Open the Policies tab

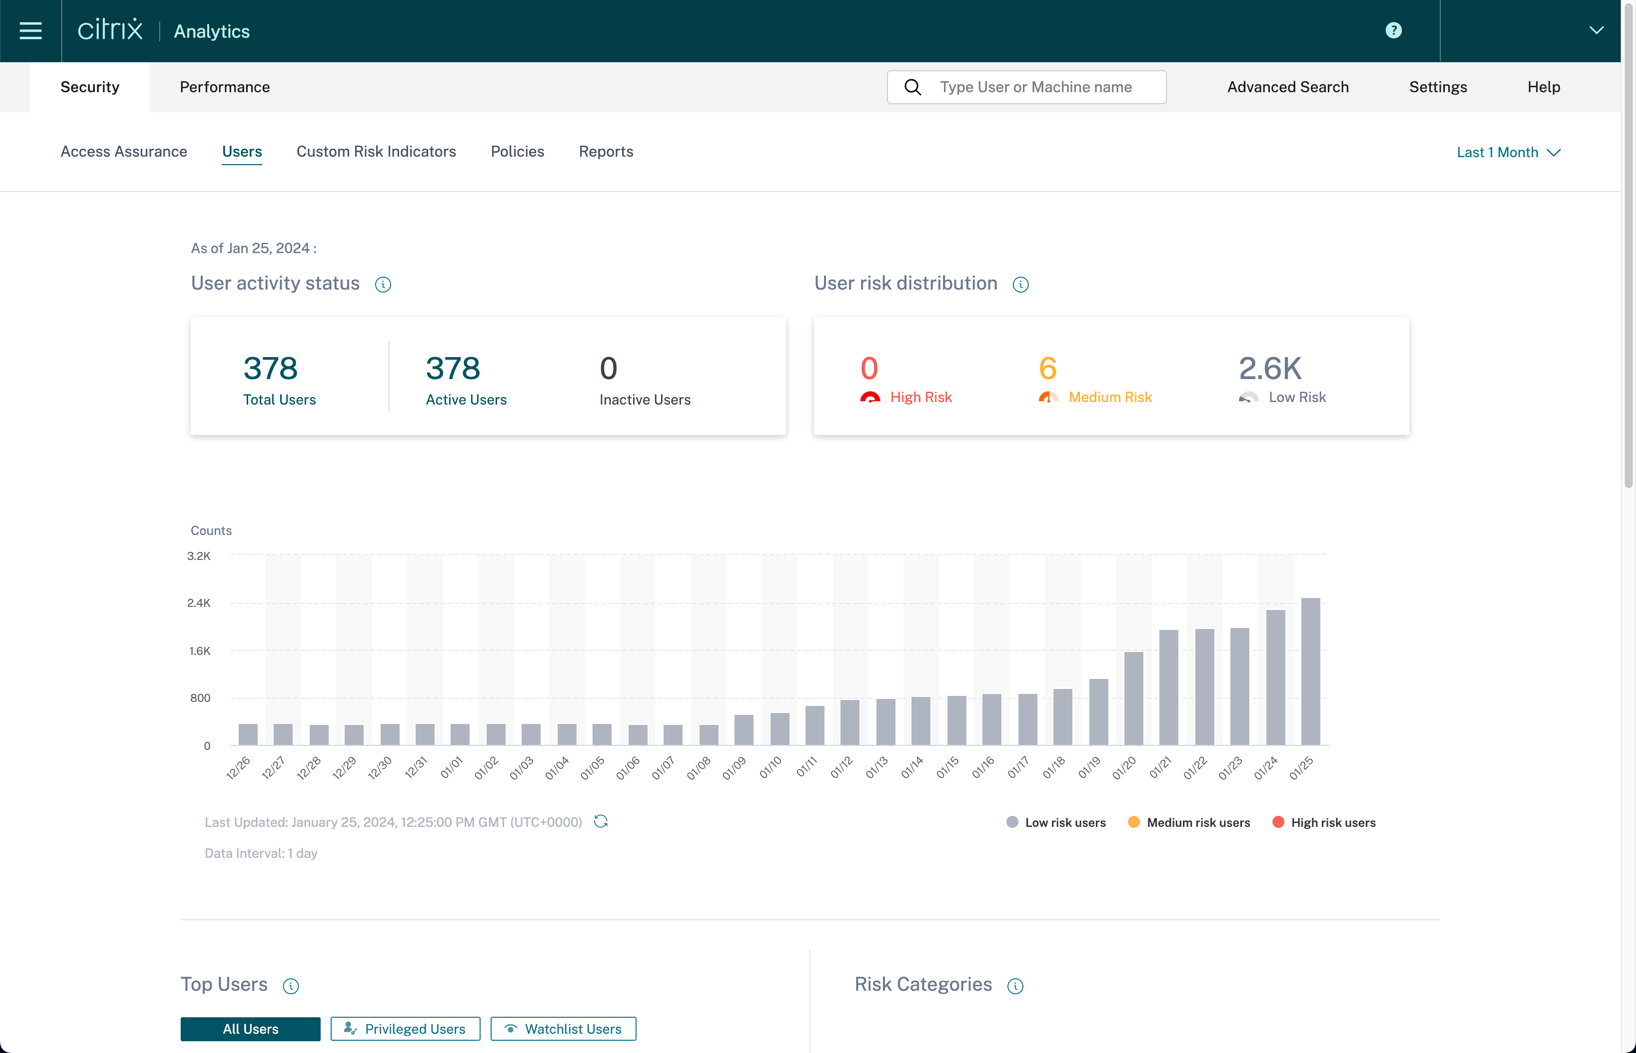point(517,152)
